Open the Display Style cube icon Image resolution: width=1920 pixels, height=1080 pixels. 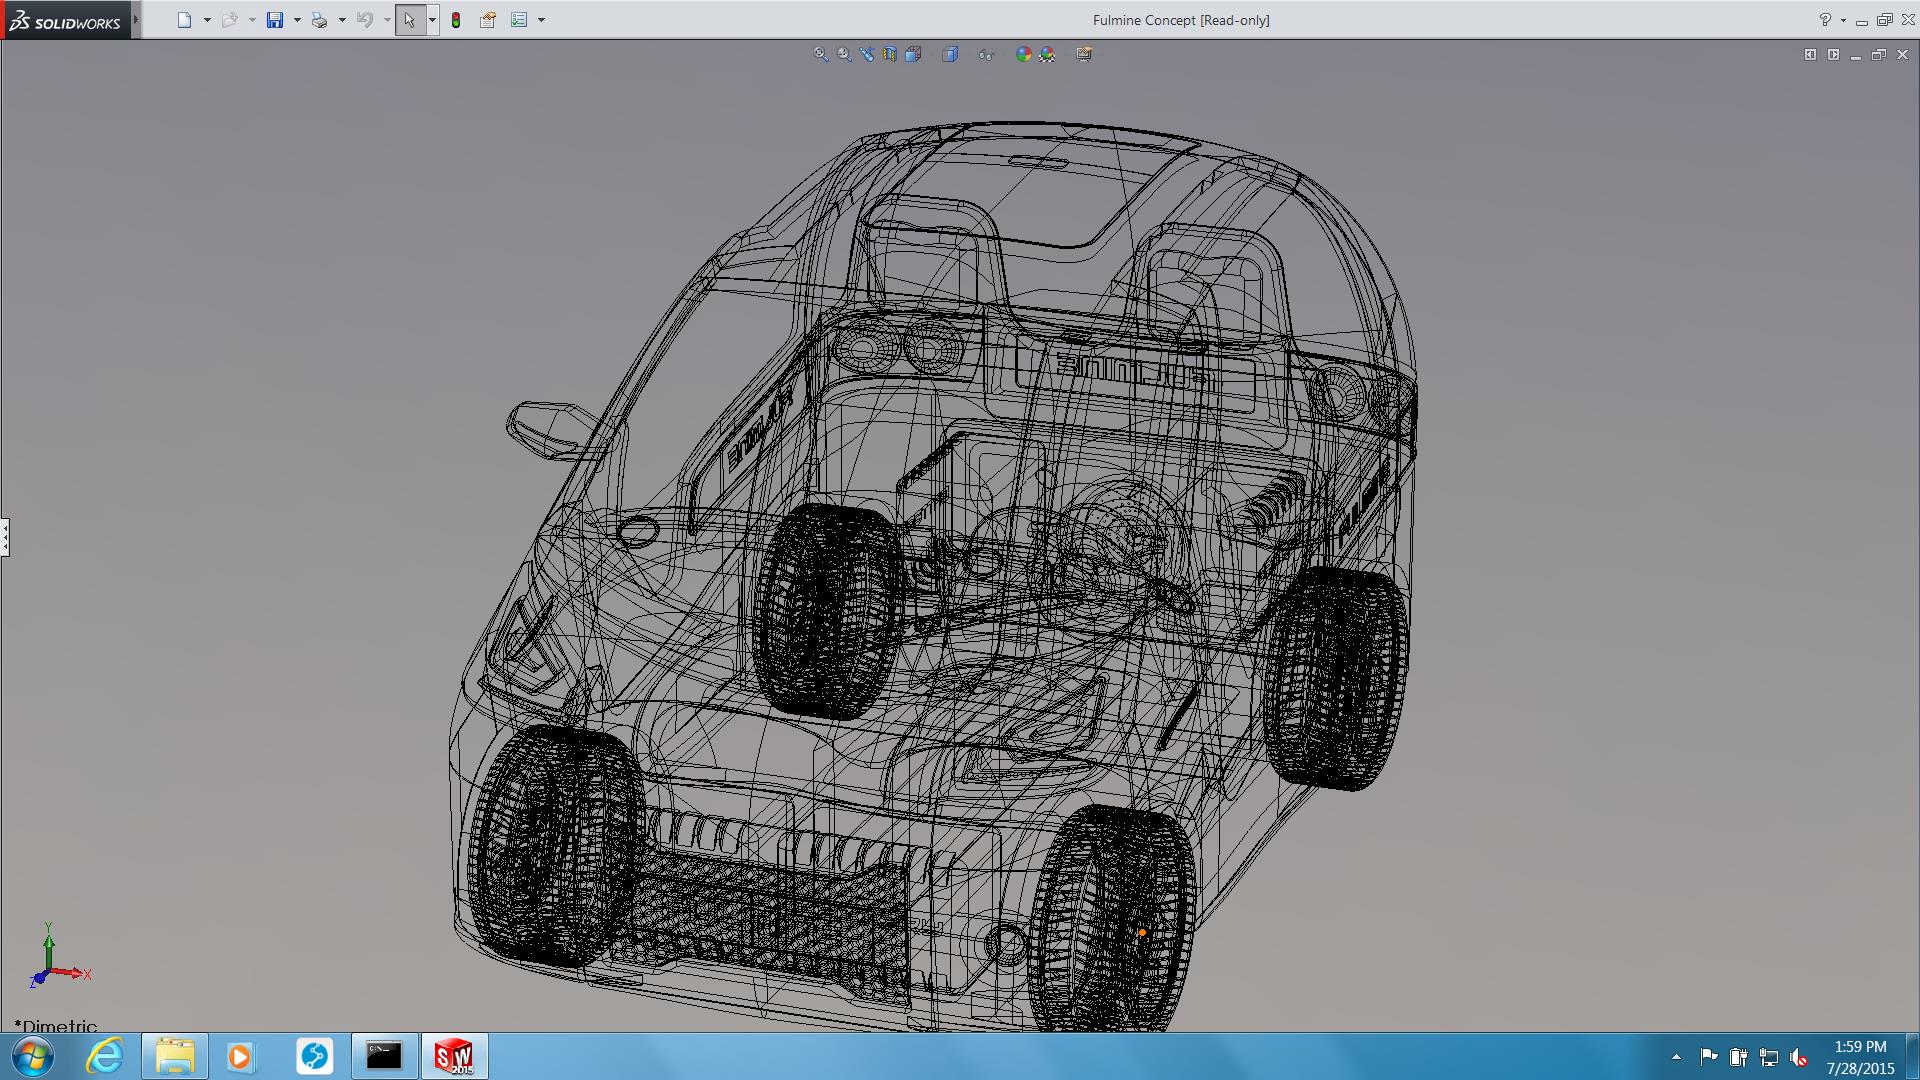click(x=949, y=55)
